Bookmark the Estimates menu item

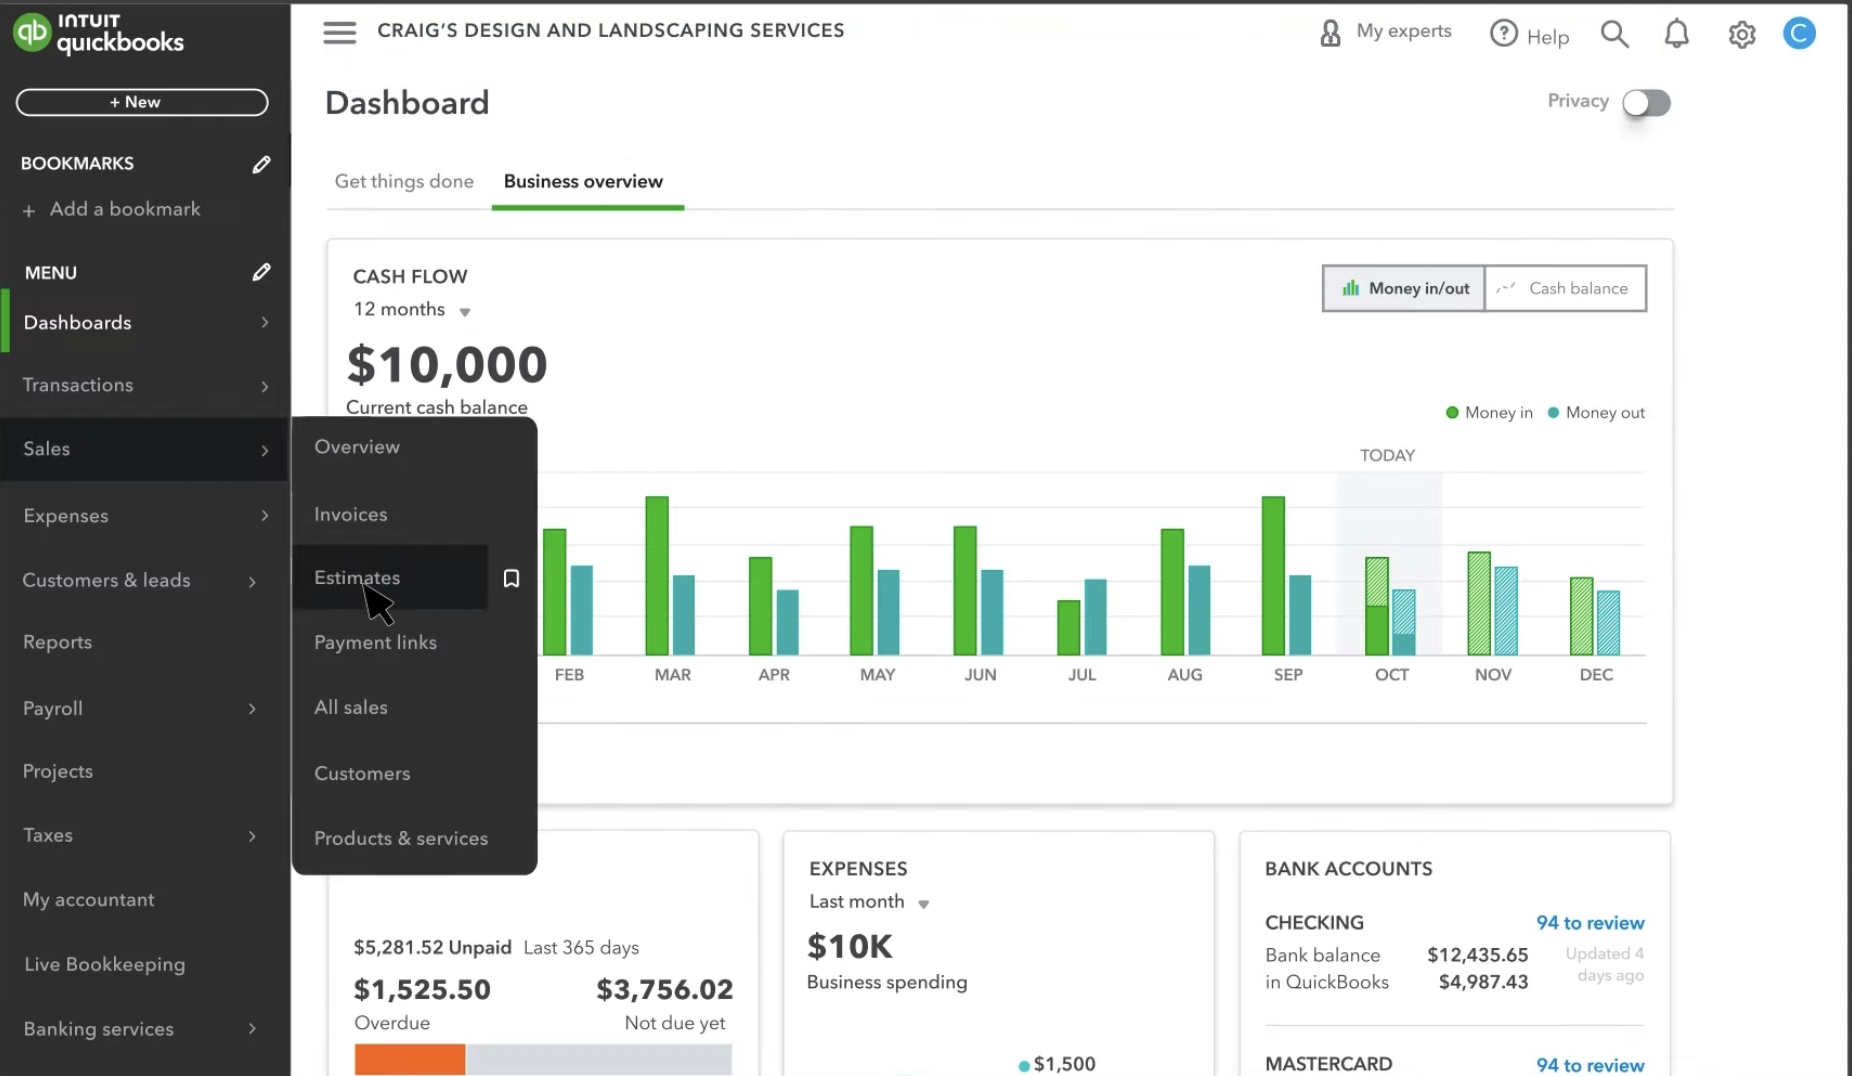tap(511, 578)
